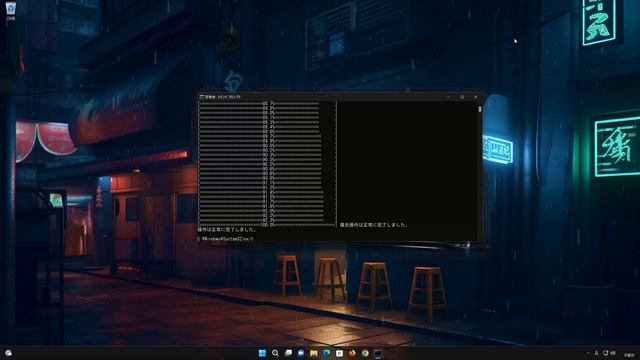The width and height of the screenshot is (640, 360).
Task: Click the System32 exit command prompt line
Action: click(x=225, y=239)
